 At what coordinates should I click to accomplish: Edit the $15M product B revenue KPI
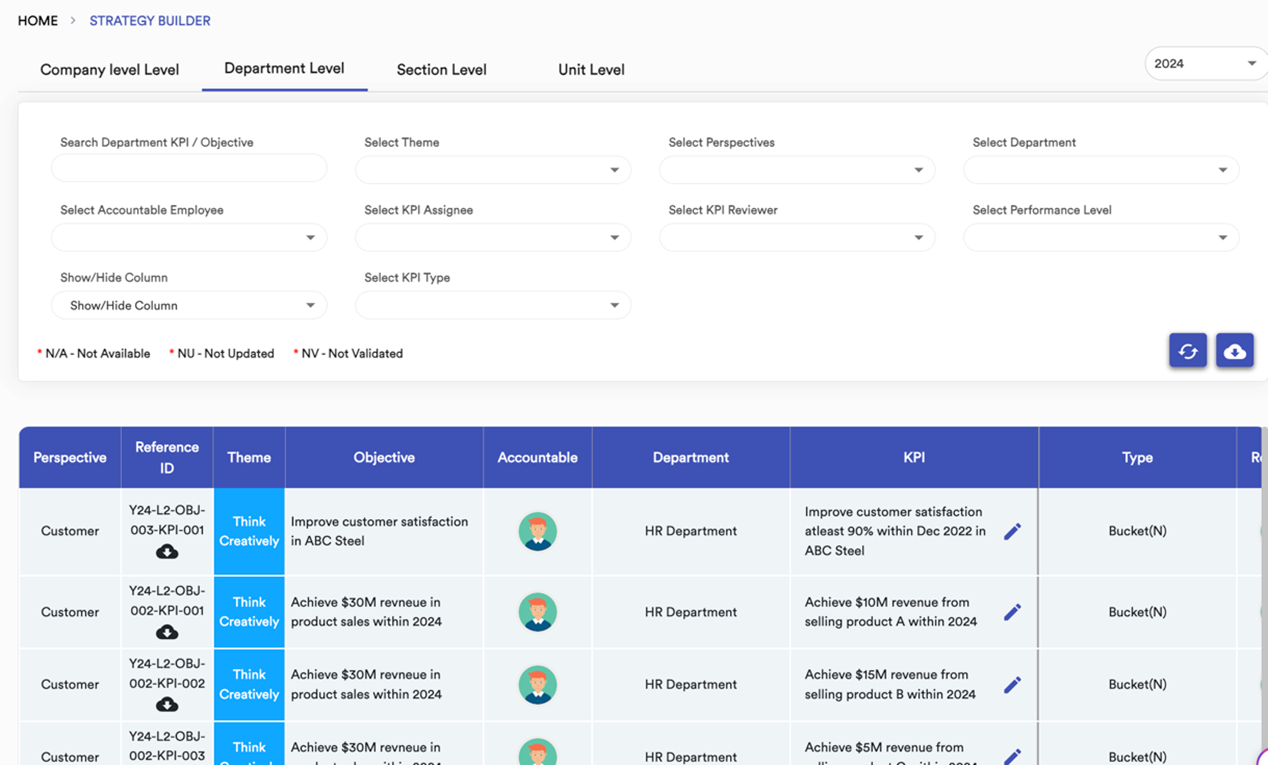(x=1012, y=684)
